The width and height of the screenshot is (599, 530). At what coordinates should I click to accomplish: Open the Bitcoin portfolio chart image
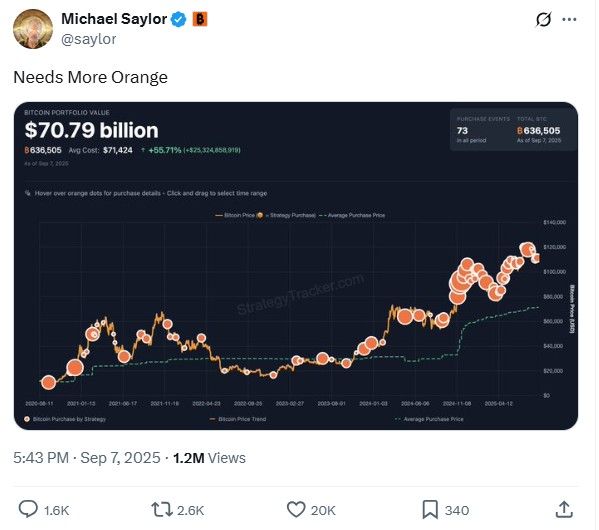pos(296,266)
